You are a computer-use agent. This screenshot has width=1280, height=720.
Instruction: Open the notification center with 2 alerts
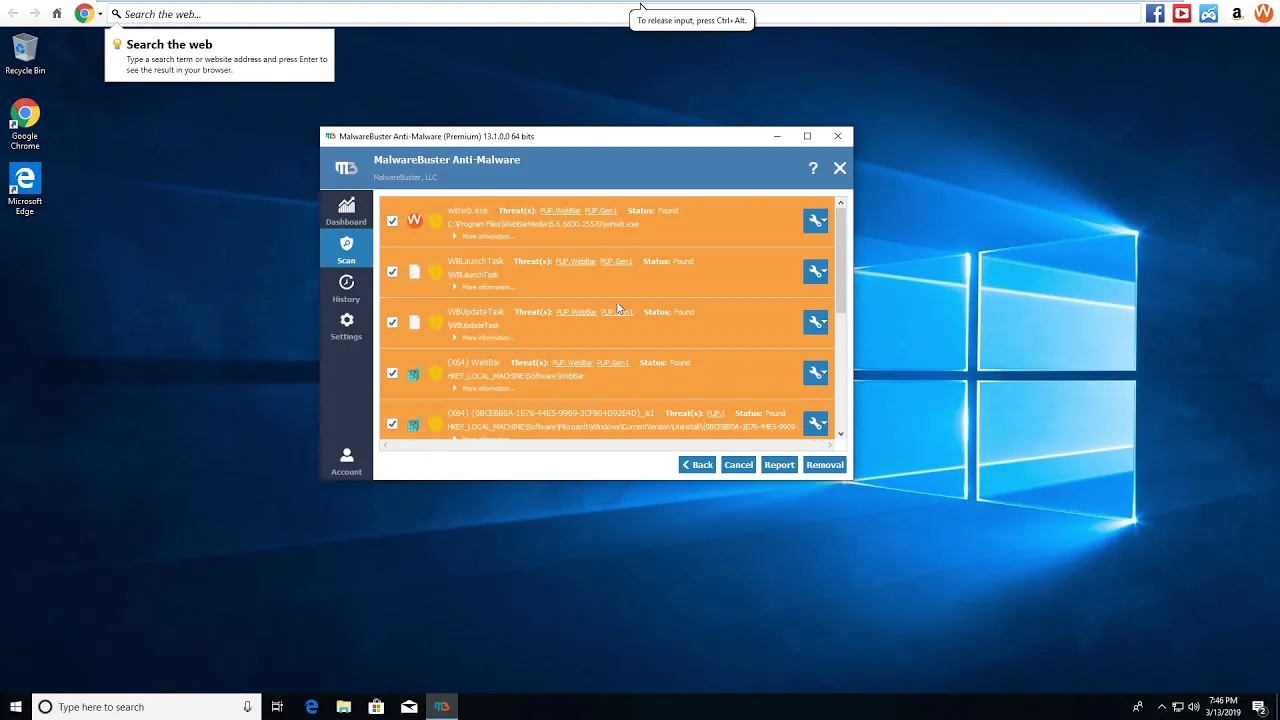coord(1262,707)
